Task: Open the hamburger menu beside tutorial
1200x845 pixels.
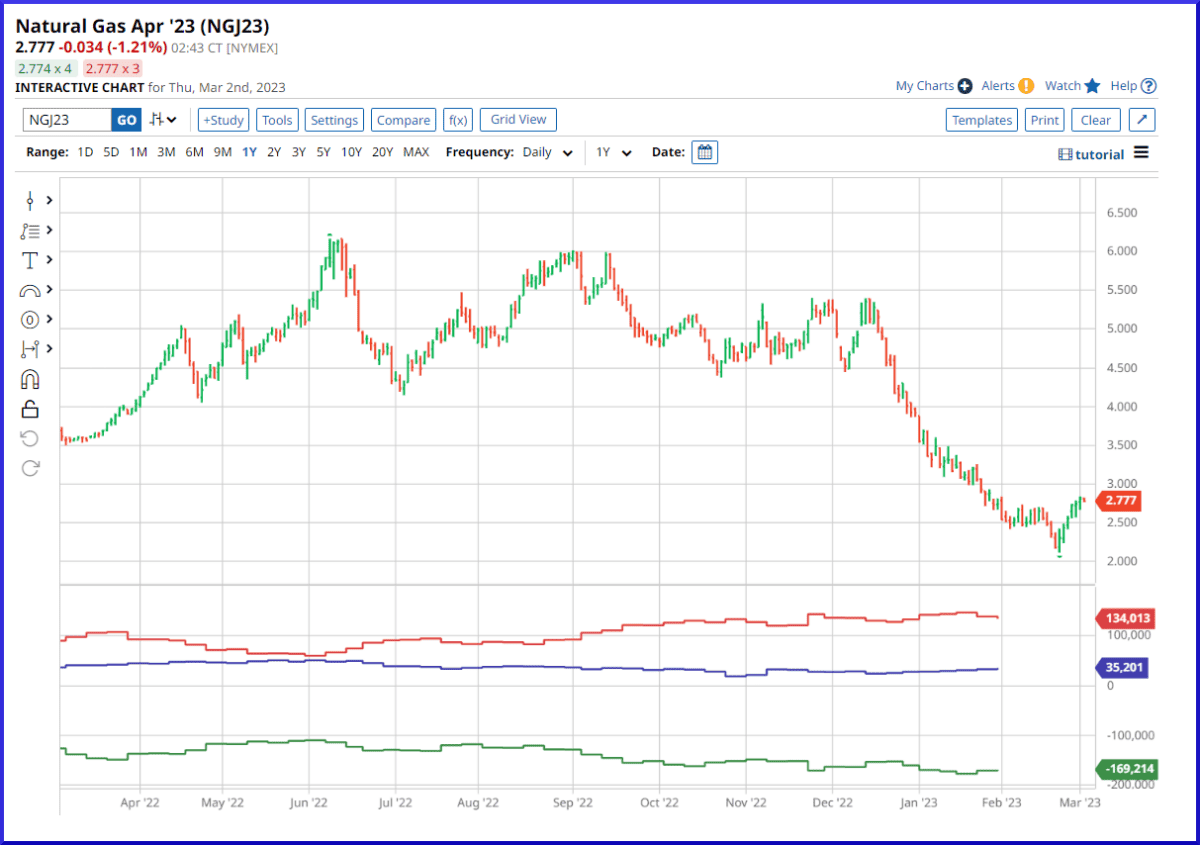Action: point(1141,153)
